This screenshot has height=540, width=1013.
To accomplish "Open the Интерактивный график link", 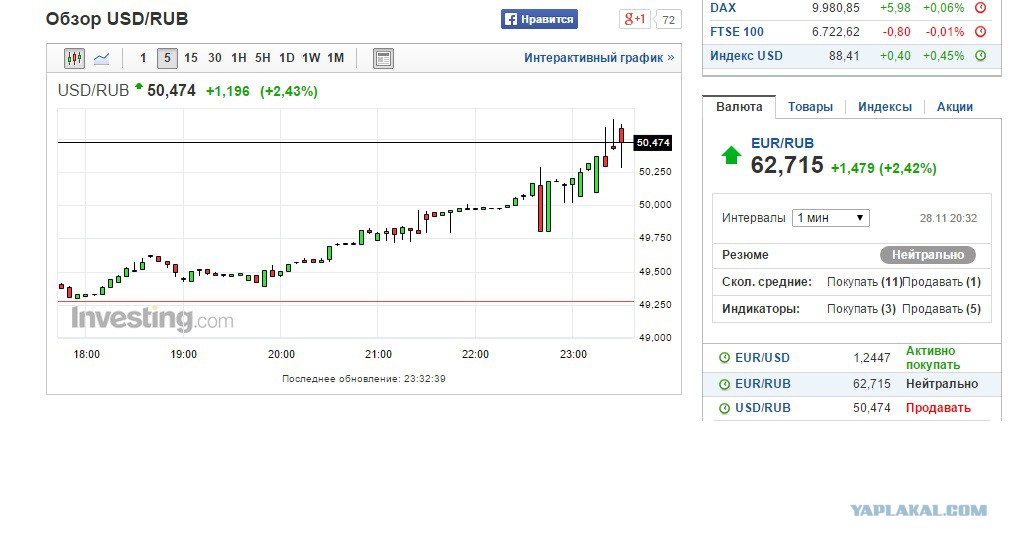I will point(599,58).
